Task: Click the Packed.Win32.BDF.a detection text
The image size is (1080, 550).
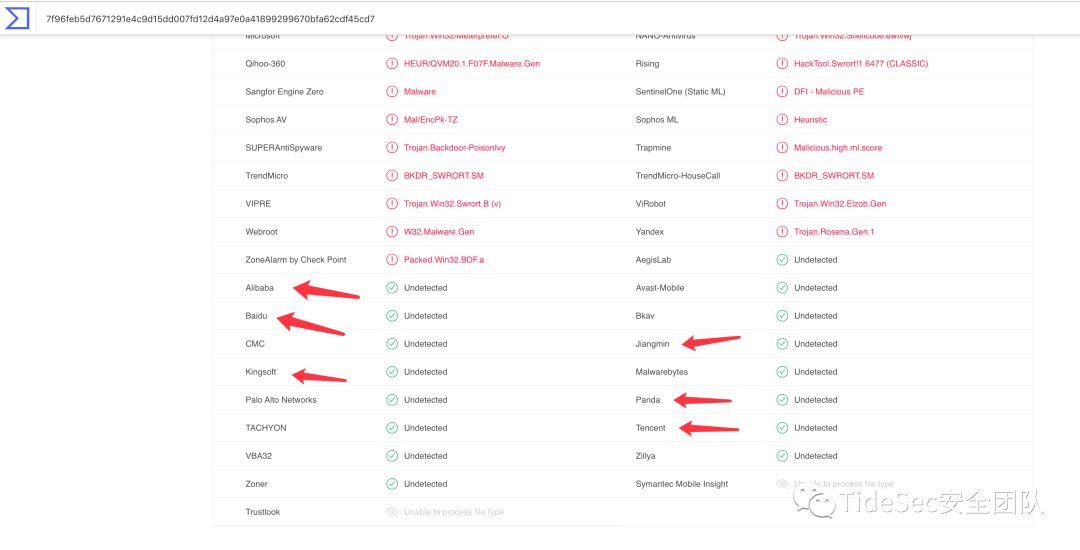Action: (444, 260)
